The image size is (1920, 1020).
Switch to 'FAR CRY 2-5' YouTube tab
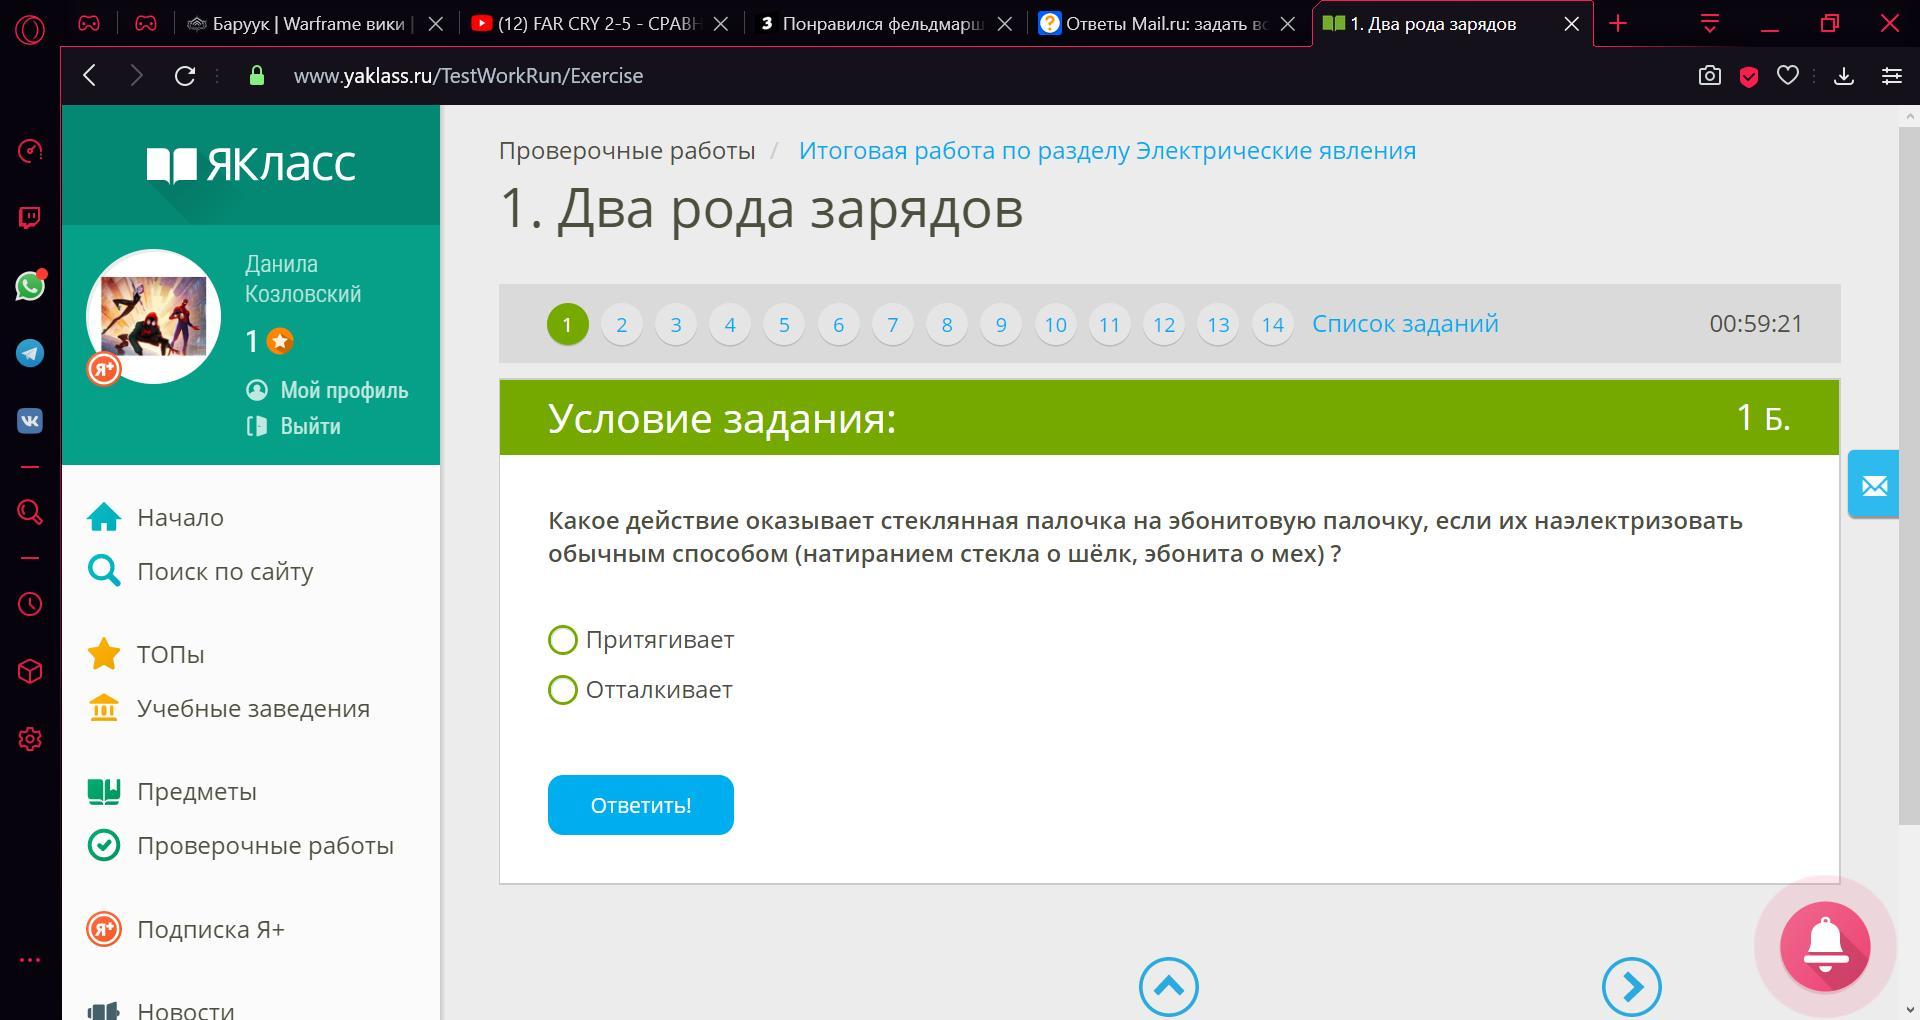pos(600,24)
